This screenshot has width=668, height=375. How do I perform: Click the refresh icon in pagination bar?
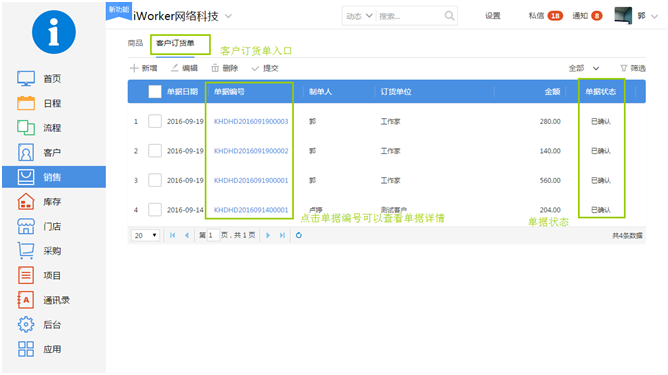point(299,235)
